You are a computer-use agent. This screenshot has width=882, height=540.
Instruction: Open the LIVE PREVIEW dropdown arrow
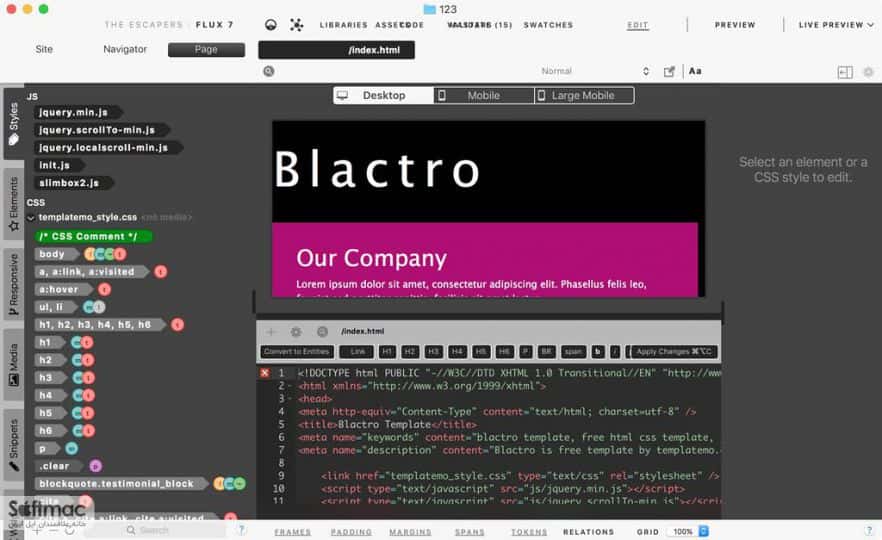click(871, 25)
